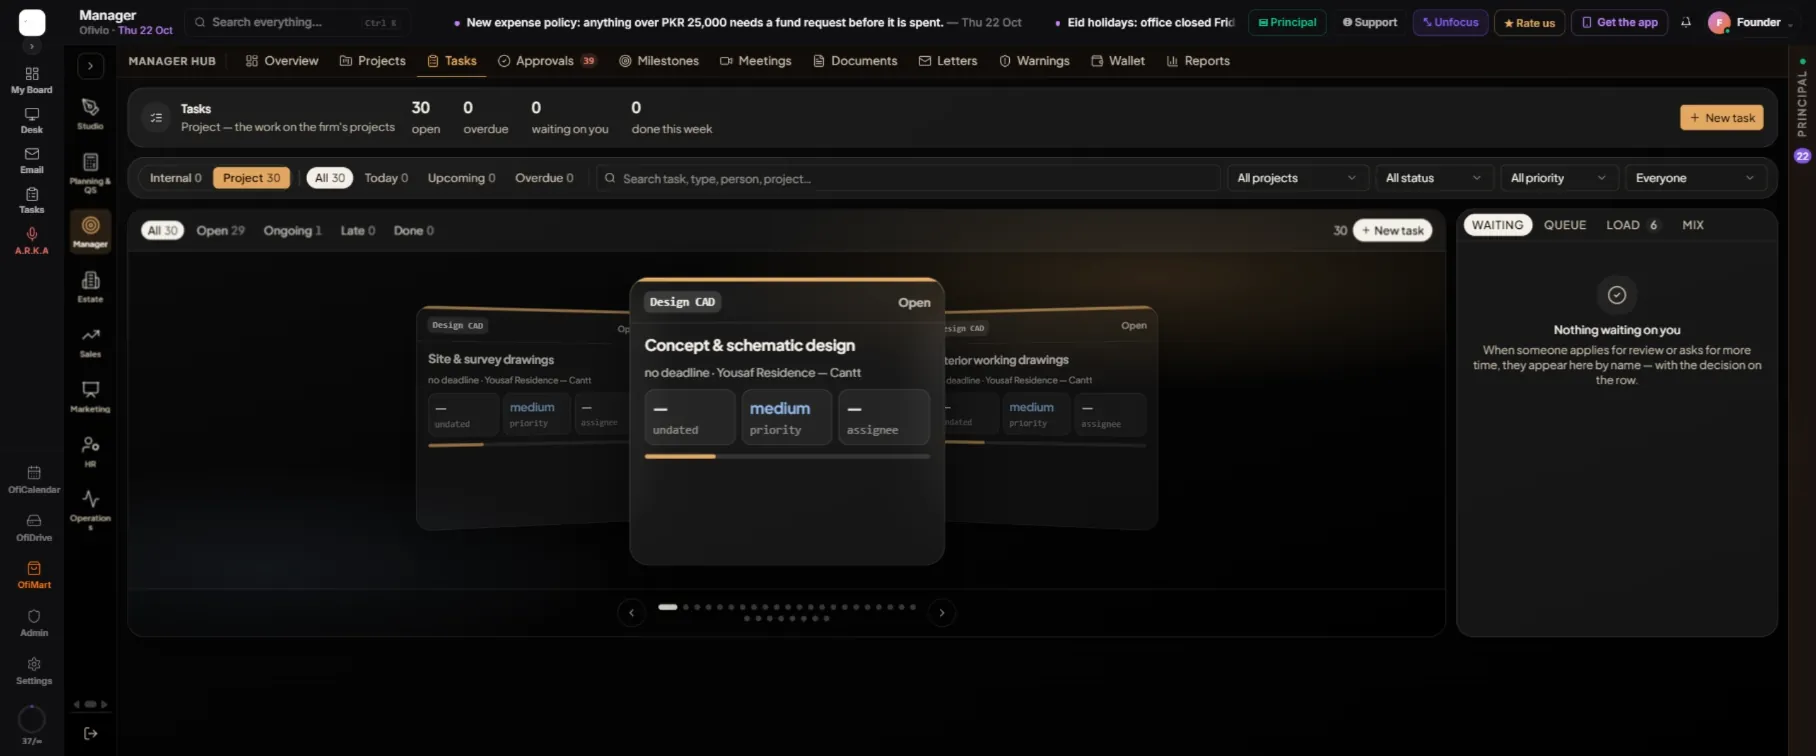Open the Email icon in sidebar
The image size is (1816, 756).
tap(32, 161)
